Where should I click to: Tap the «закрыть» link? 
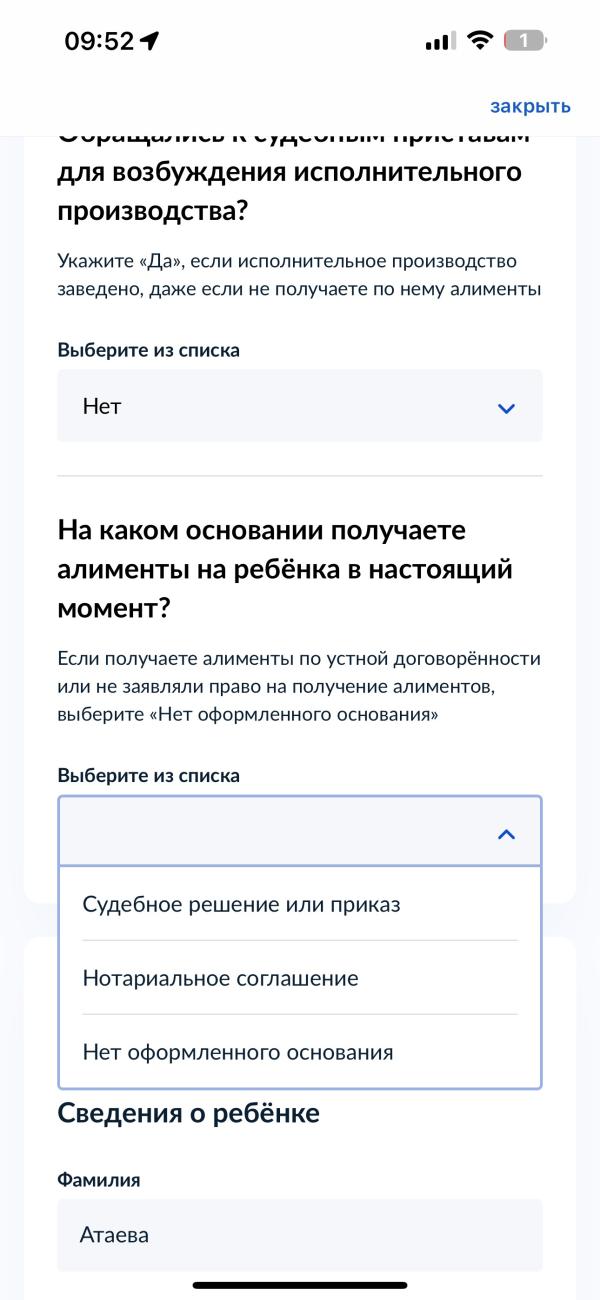click(x=530, y=106)
